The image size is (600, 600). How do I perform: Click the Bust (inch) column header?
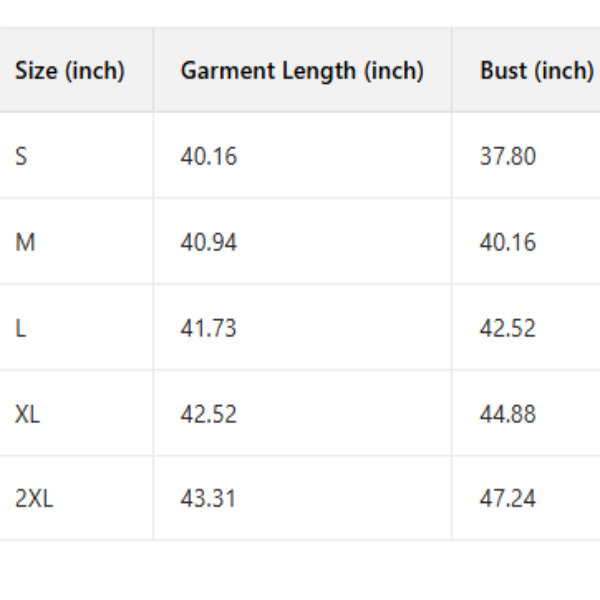click(536, 71)
